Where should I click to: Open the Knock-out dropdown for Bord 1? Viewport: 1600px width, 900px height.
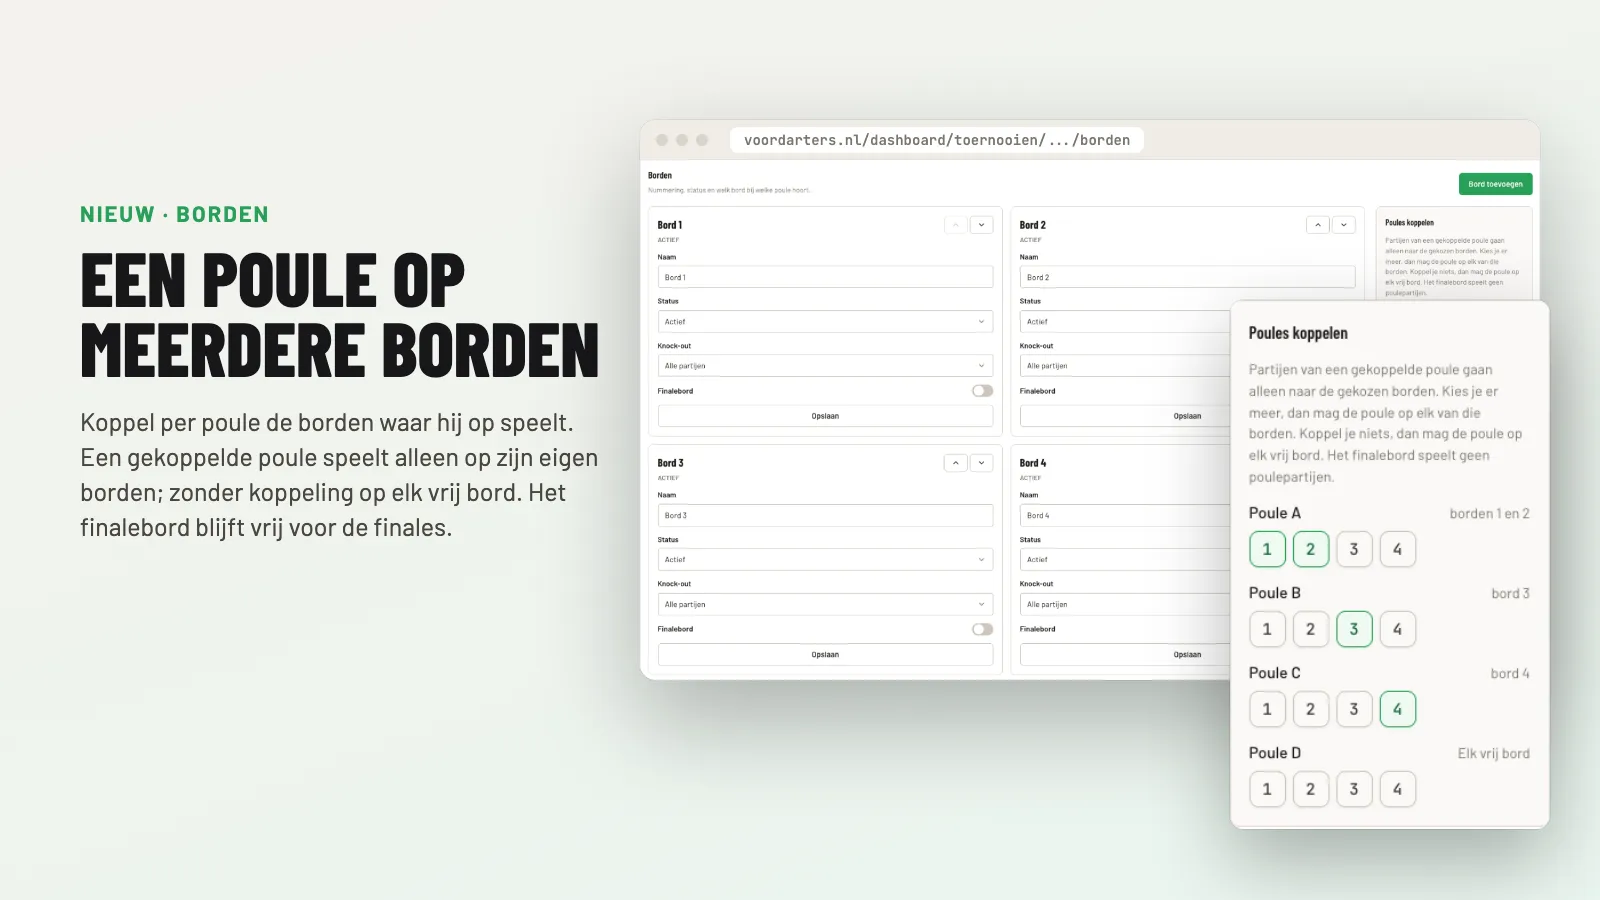coord(825,366)
